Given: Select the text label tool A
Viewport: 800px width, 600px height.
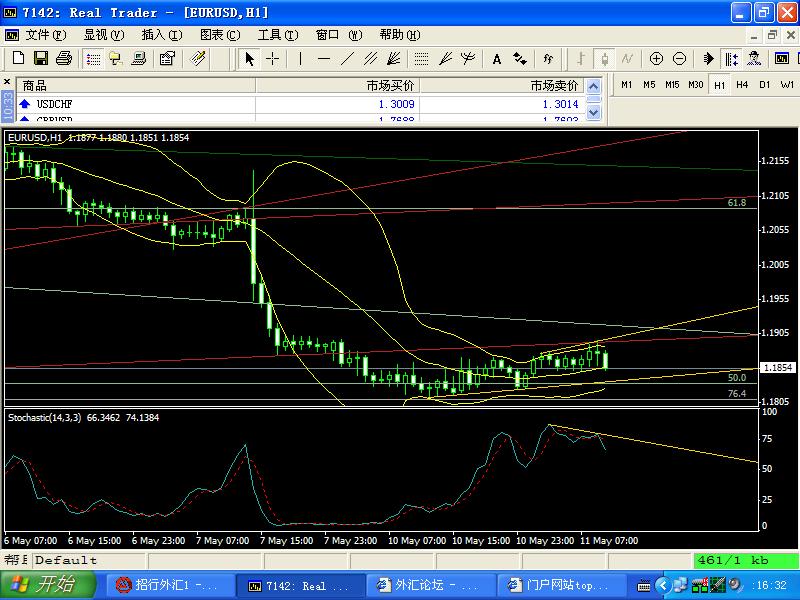Looking at the screenshot, I should click(496, 59).
